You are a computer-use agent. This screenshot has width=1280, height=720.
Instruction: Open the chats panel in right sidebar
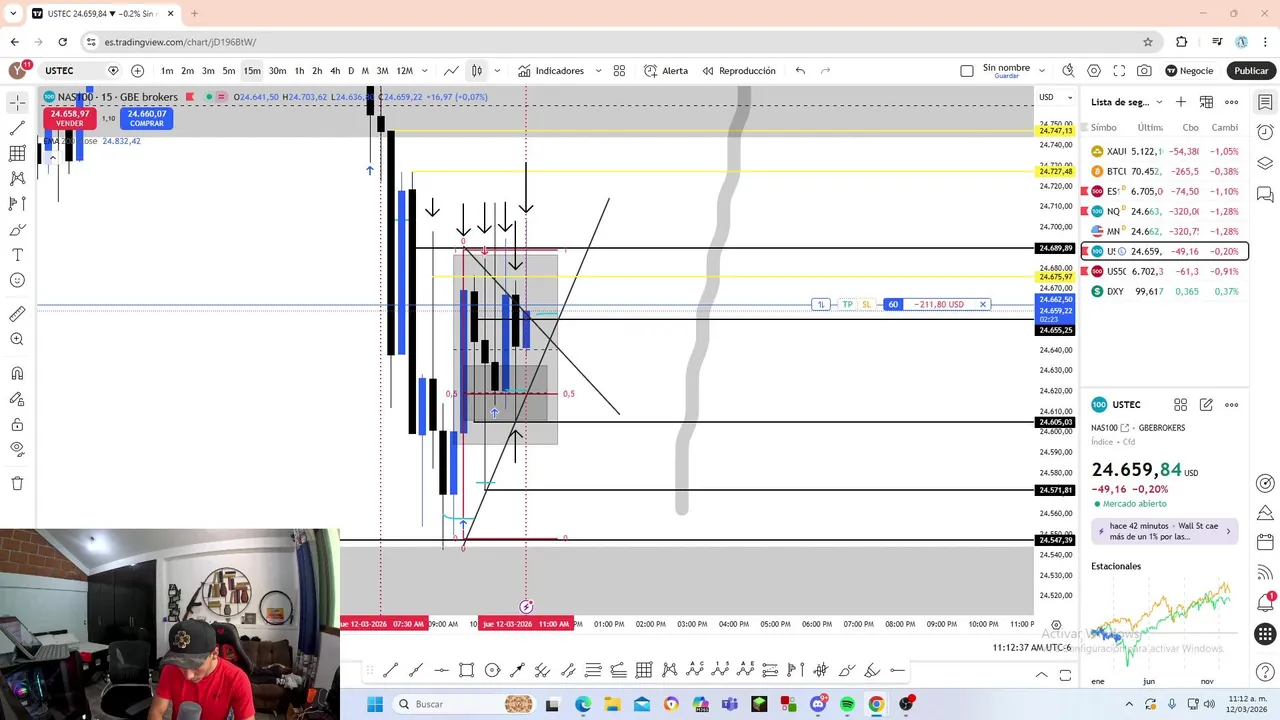[x=1265, y=194]
